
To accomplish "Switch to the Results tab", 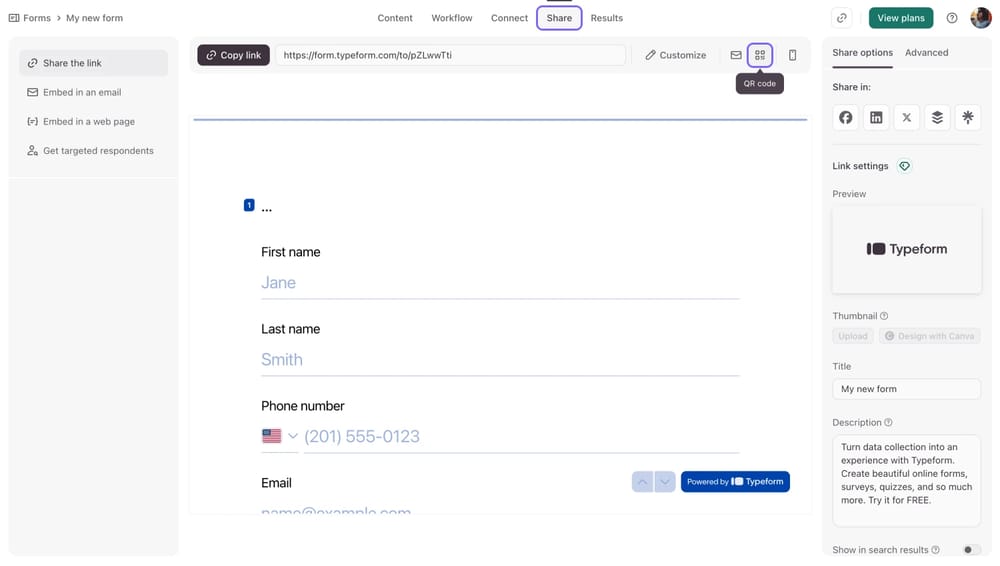I will (x=606, y=18).
